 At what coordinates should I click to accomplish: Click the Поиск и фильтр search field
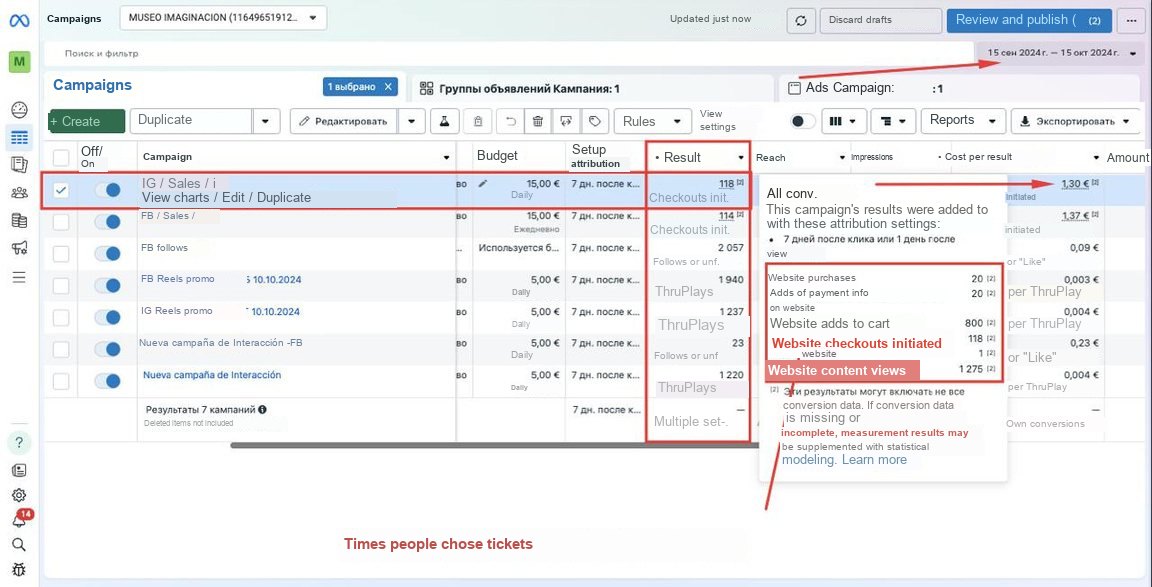click(507, 54)
